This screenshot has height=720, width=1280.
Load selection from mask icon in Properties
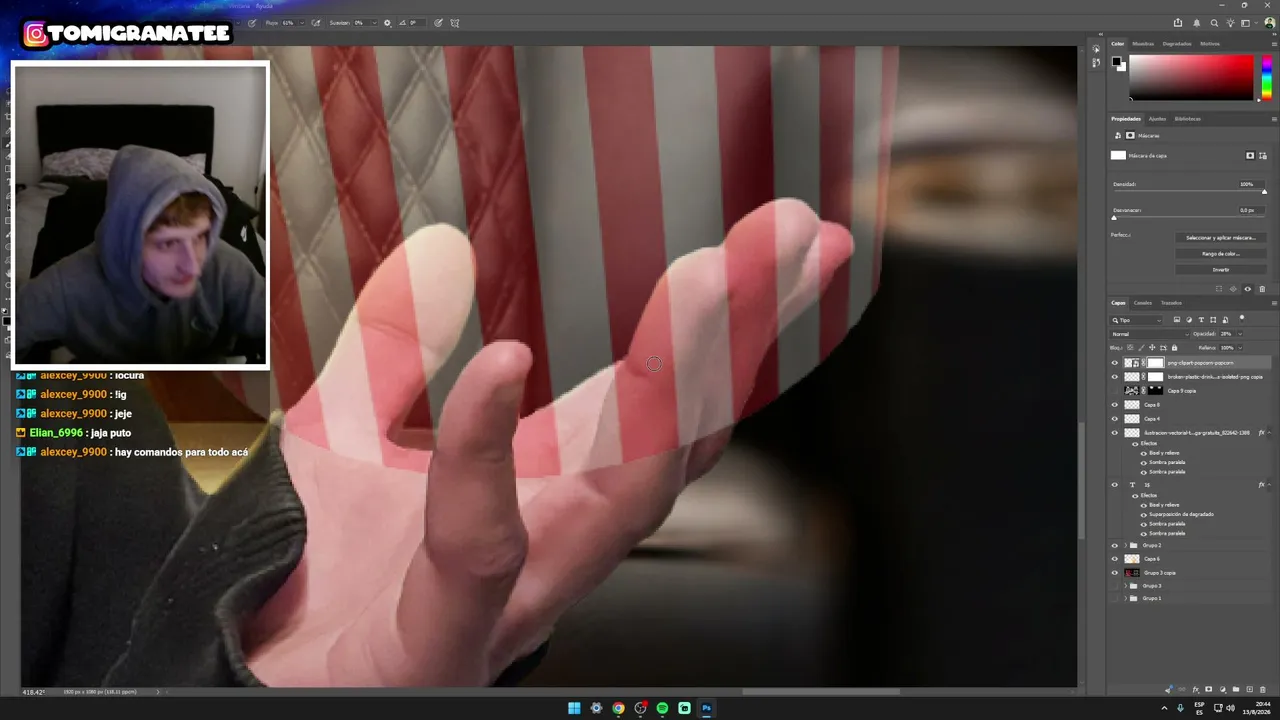pos(1219,289)
